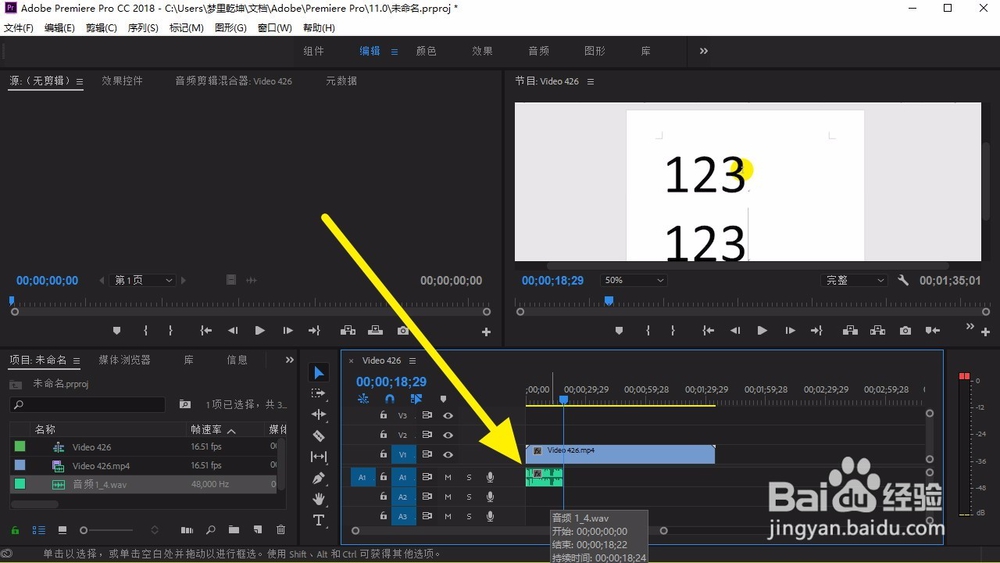Select Video 426.mp4 clip on timeline
This screenshot has height=563, width=1000.
(x=621, y=455)
